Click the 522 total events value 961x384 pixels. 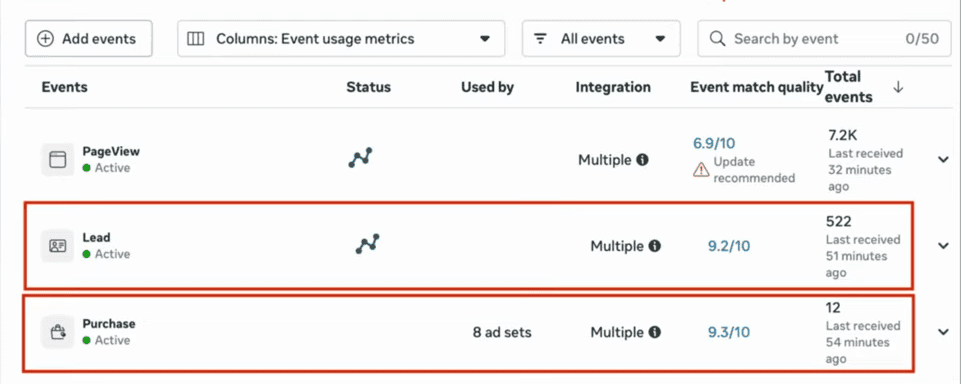pyautogui.click(x=839, y=221)
